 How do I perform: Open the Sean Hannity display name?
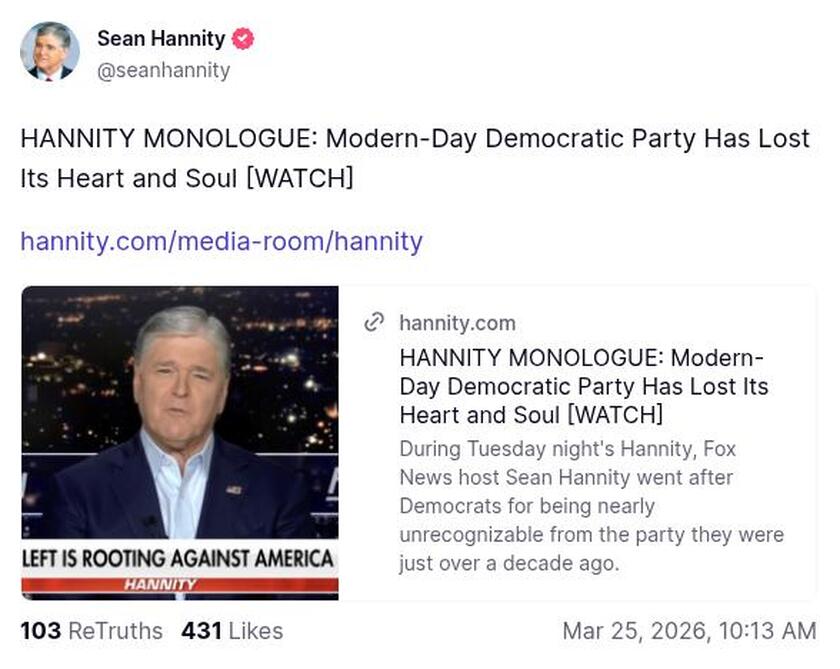pyautogui.click(x=161, y=40)
